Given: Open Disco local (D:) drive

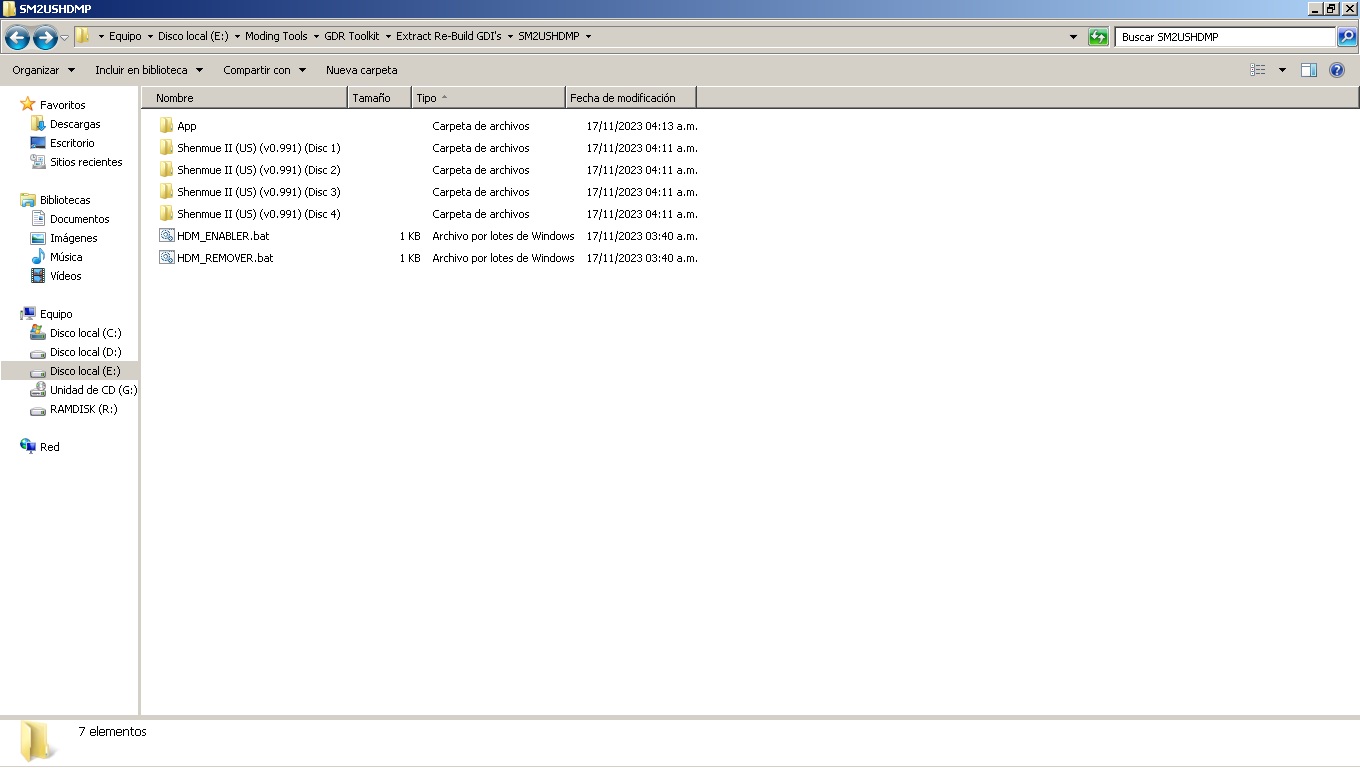Looking at the screenshot, I should click(x=85, y=352).
